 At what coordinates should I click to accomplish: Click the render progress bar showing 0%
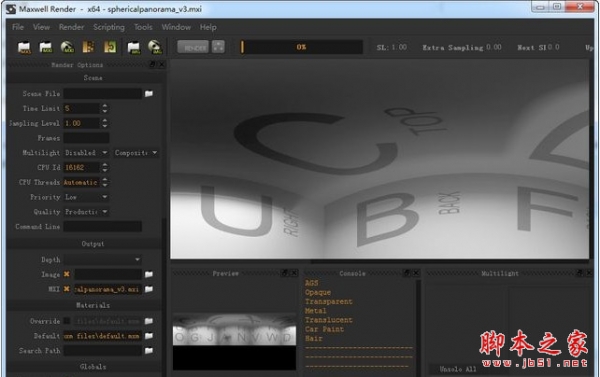[x=302, y=47]
